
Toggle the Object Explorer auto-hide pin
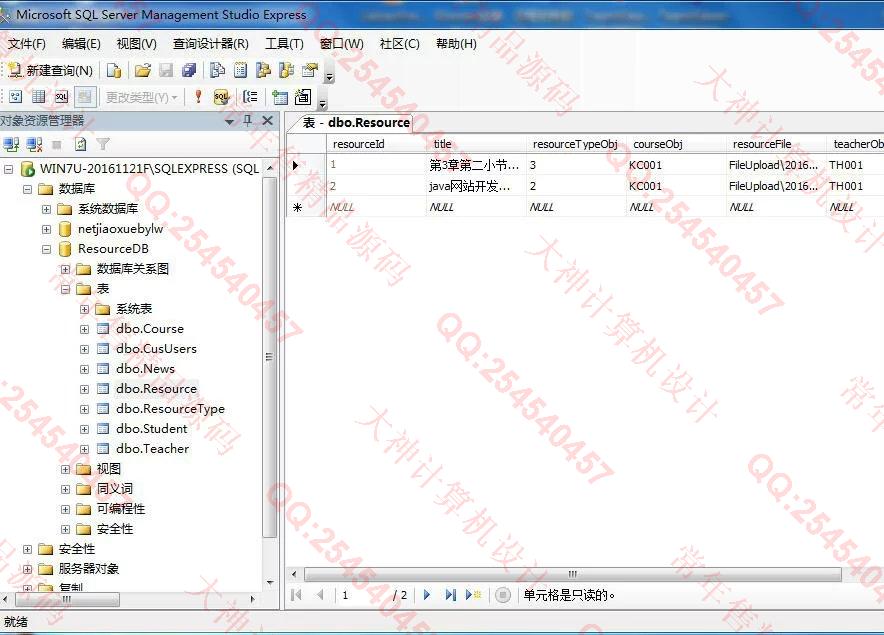[x=247, y=121]
